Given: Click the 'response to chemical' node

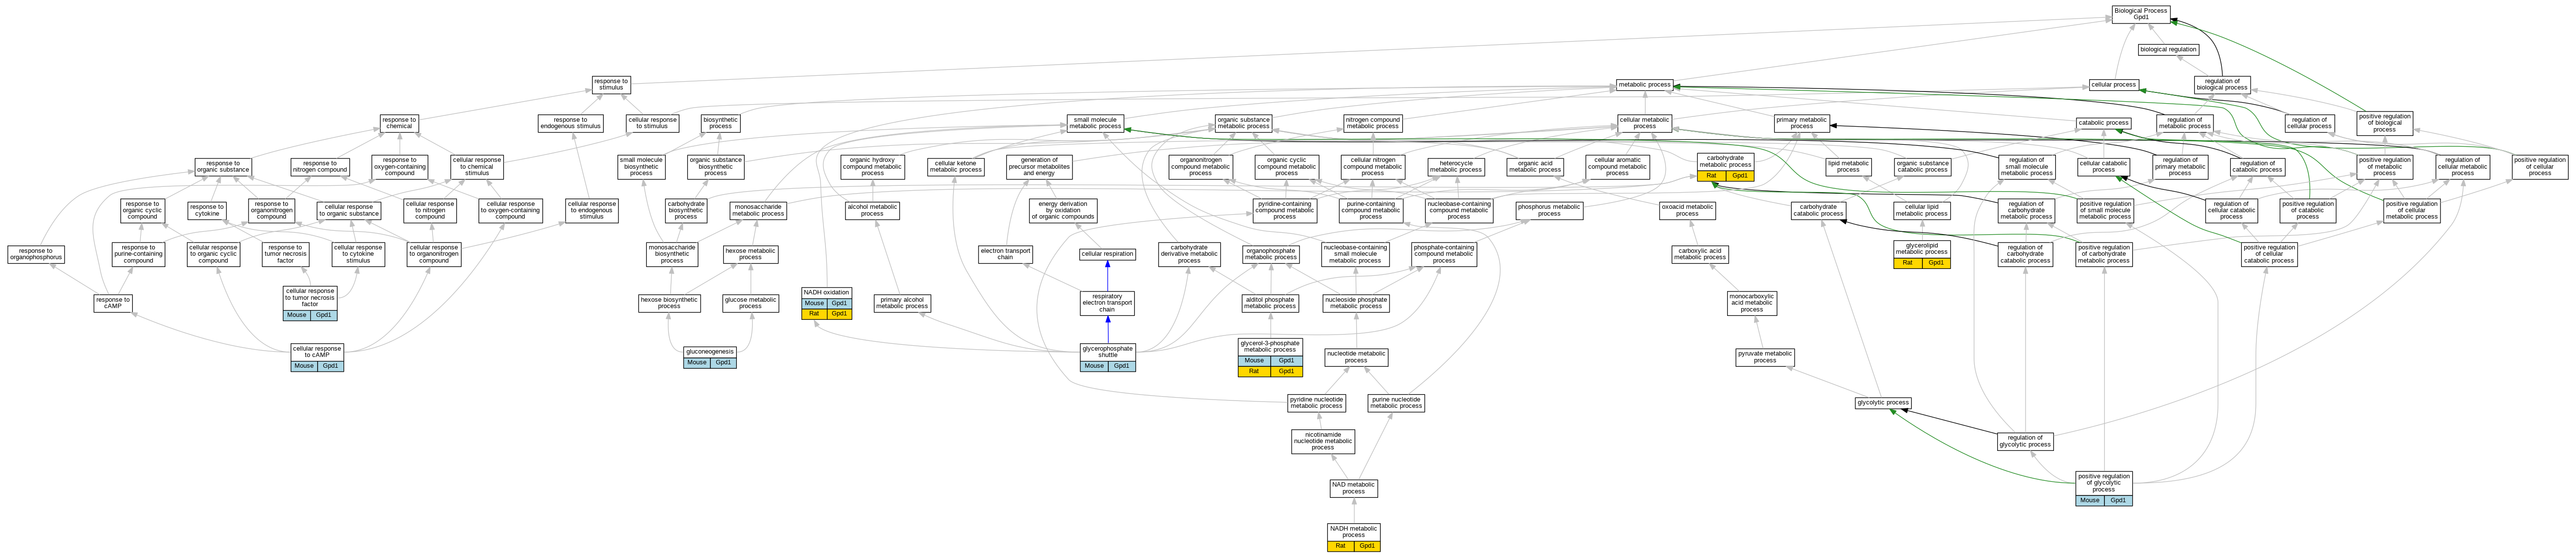Looking at the screenshot, I should pyautogui.click(x=399, y=123).
